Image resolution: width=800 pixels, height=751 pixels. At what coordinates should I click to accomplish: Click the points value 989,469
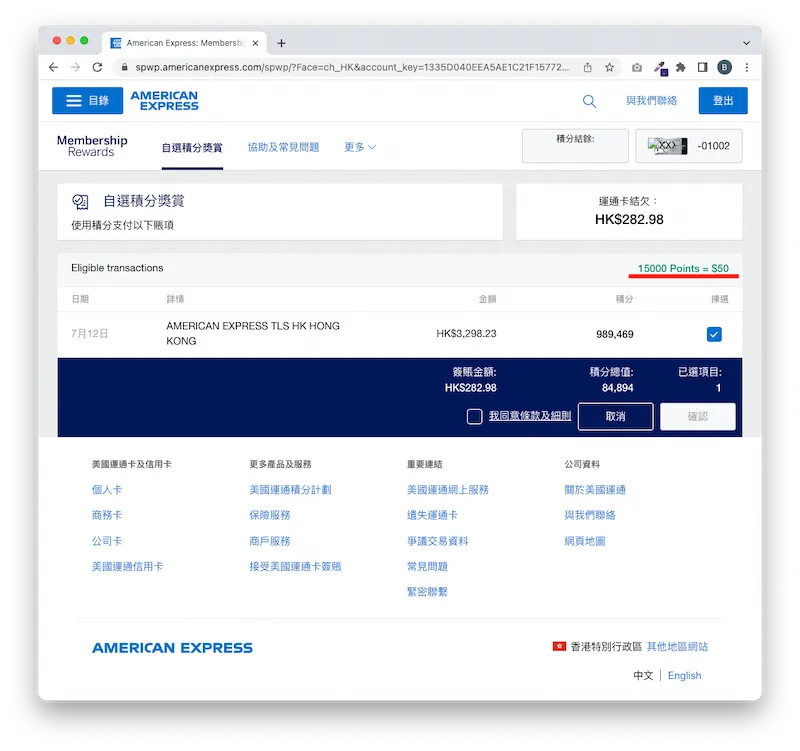(615, 334)
